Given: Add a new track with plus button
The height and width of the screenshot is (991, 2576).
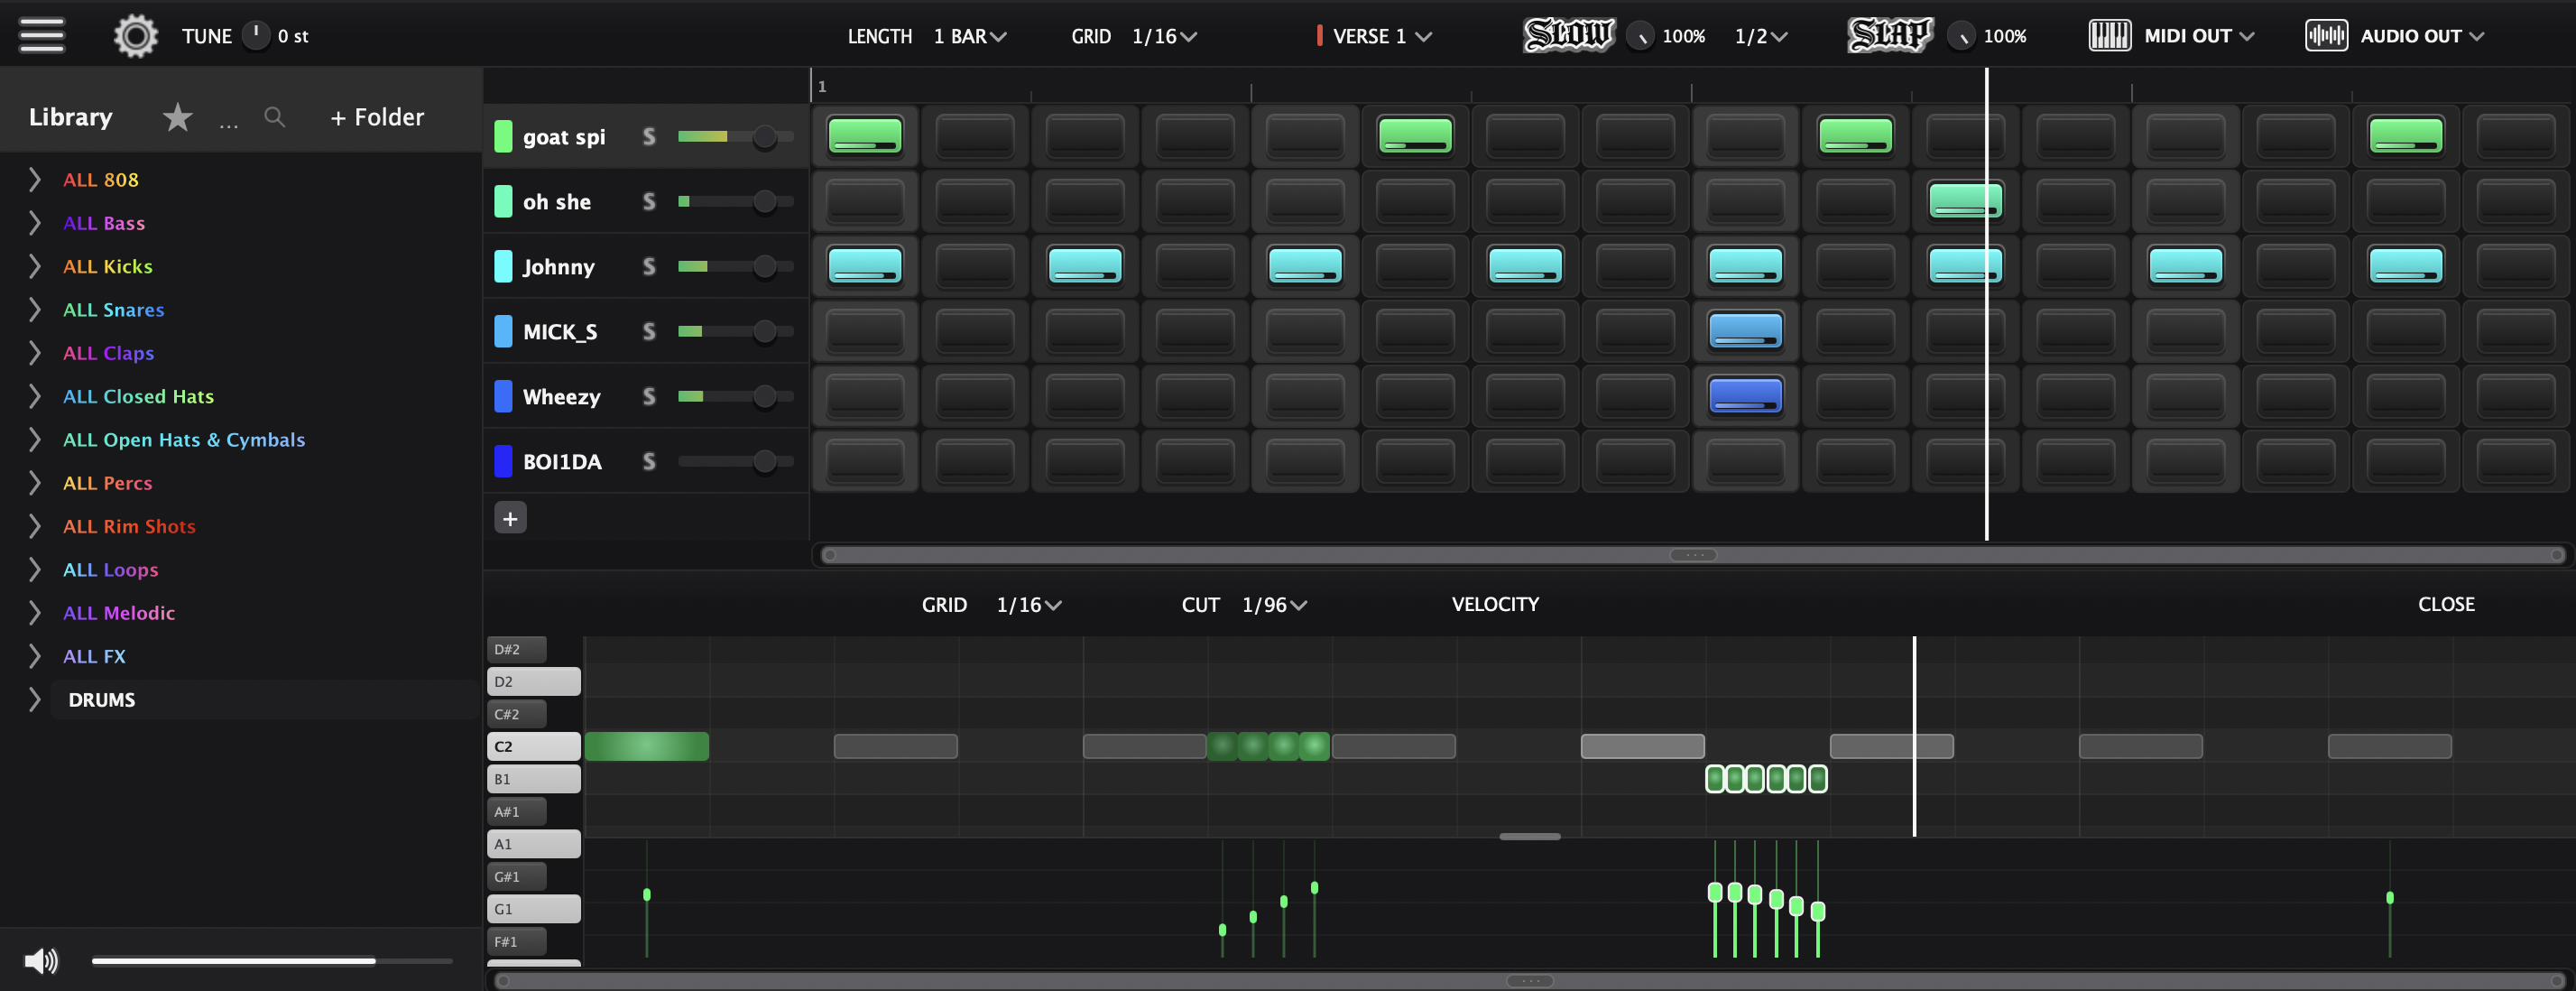Looking at the screenshot, I should (510, 518).
